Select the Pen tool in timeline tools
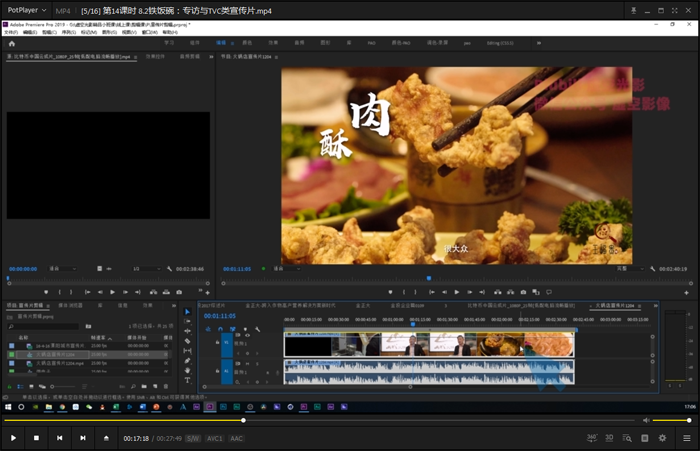Image resolution: width=700 pixels, height=451 pixels. pyautogui.click(x=187, y=361)
